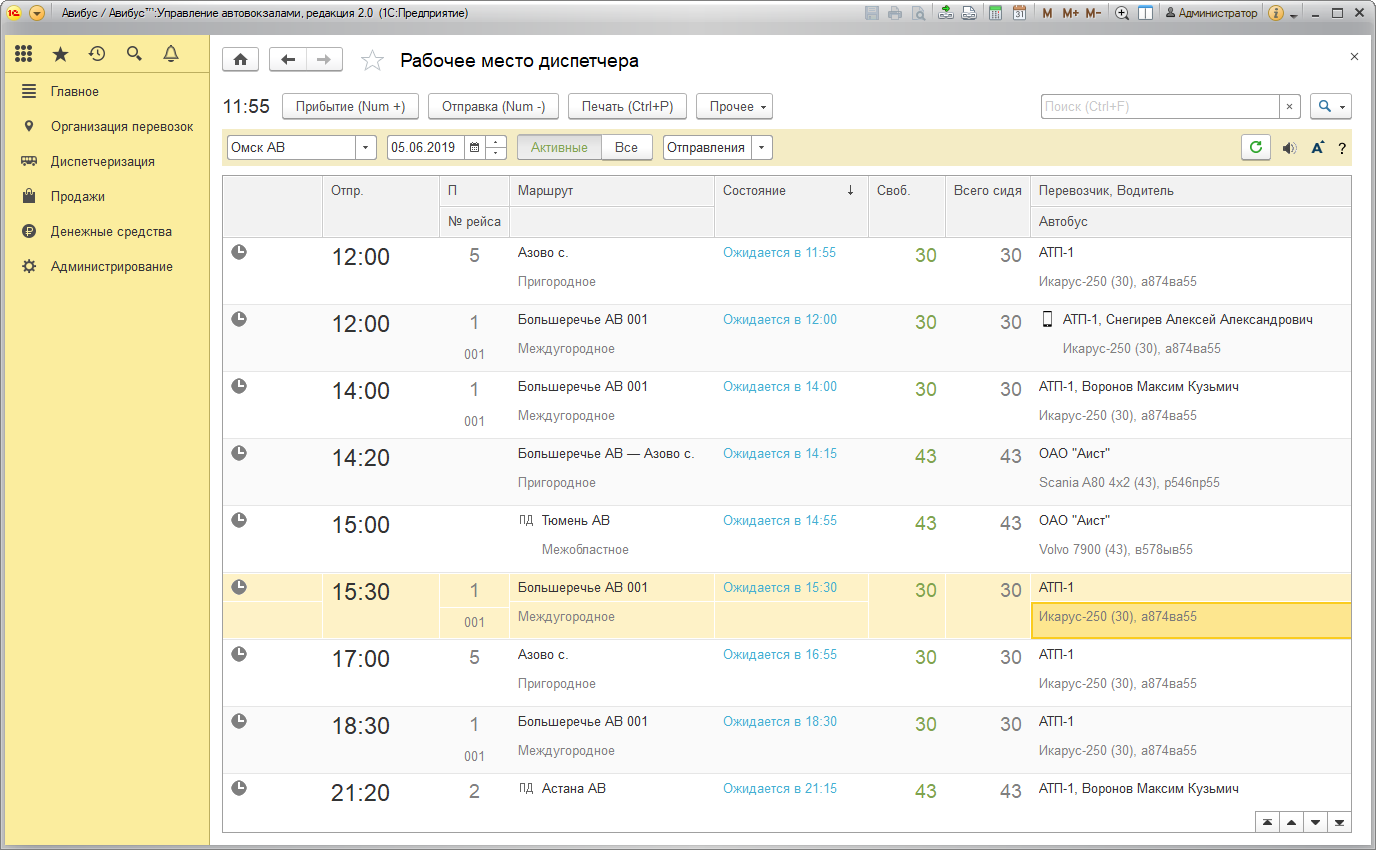Click the Home button
1376x850 pixels.
pyautogui.click(x=240, y=60)
